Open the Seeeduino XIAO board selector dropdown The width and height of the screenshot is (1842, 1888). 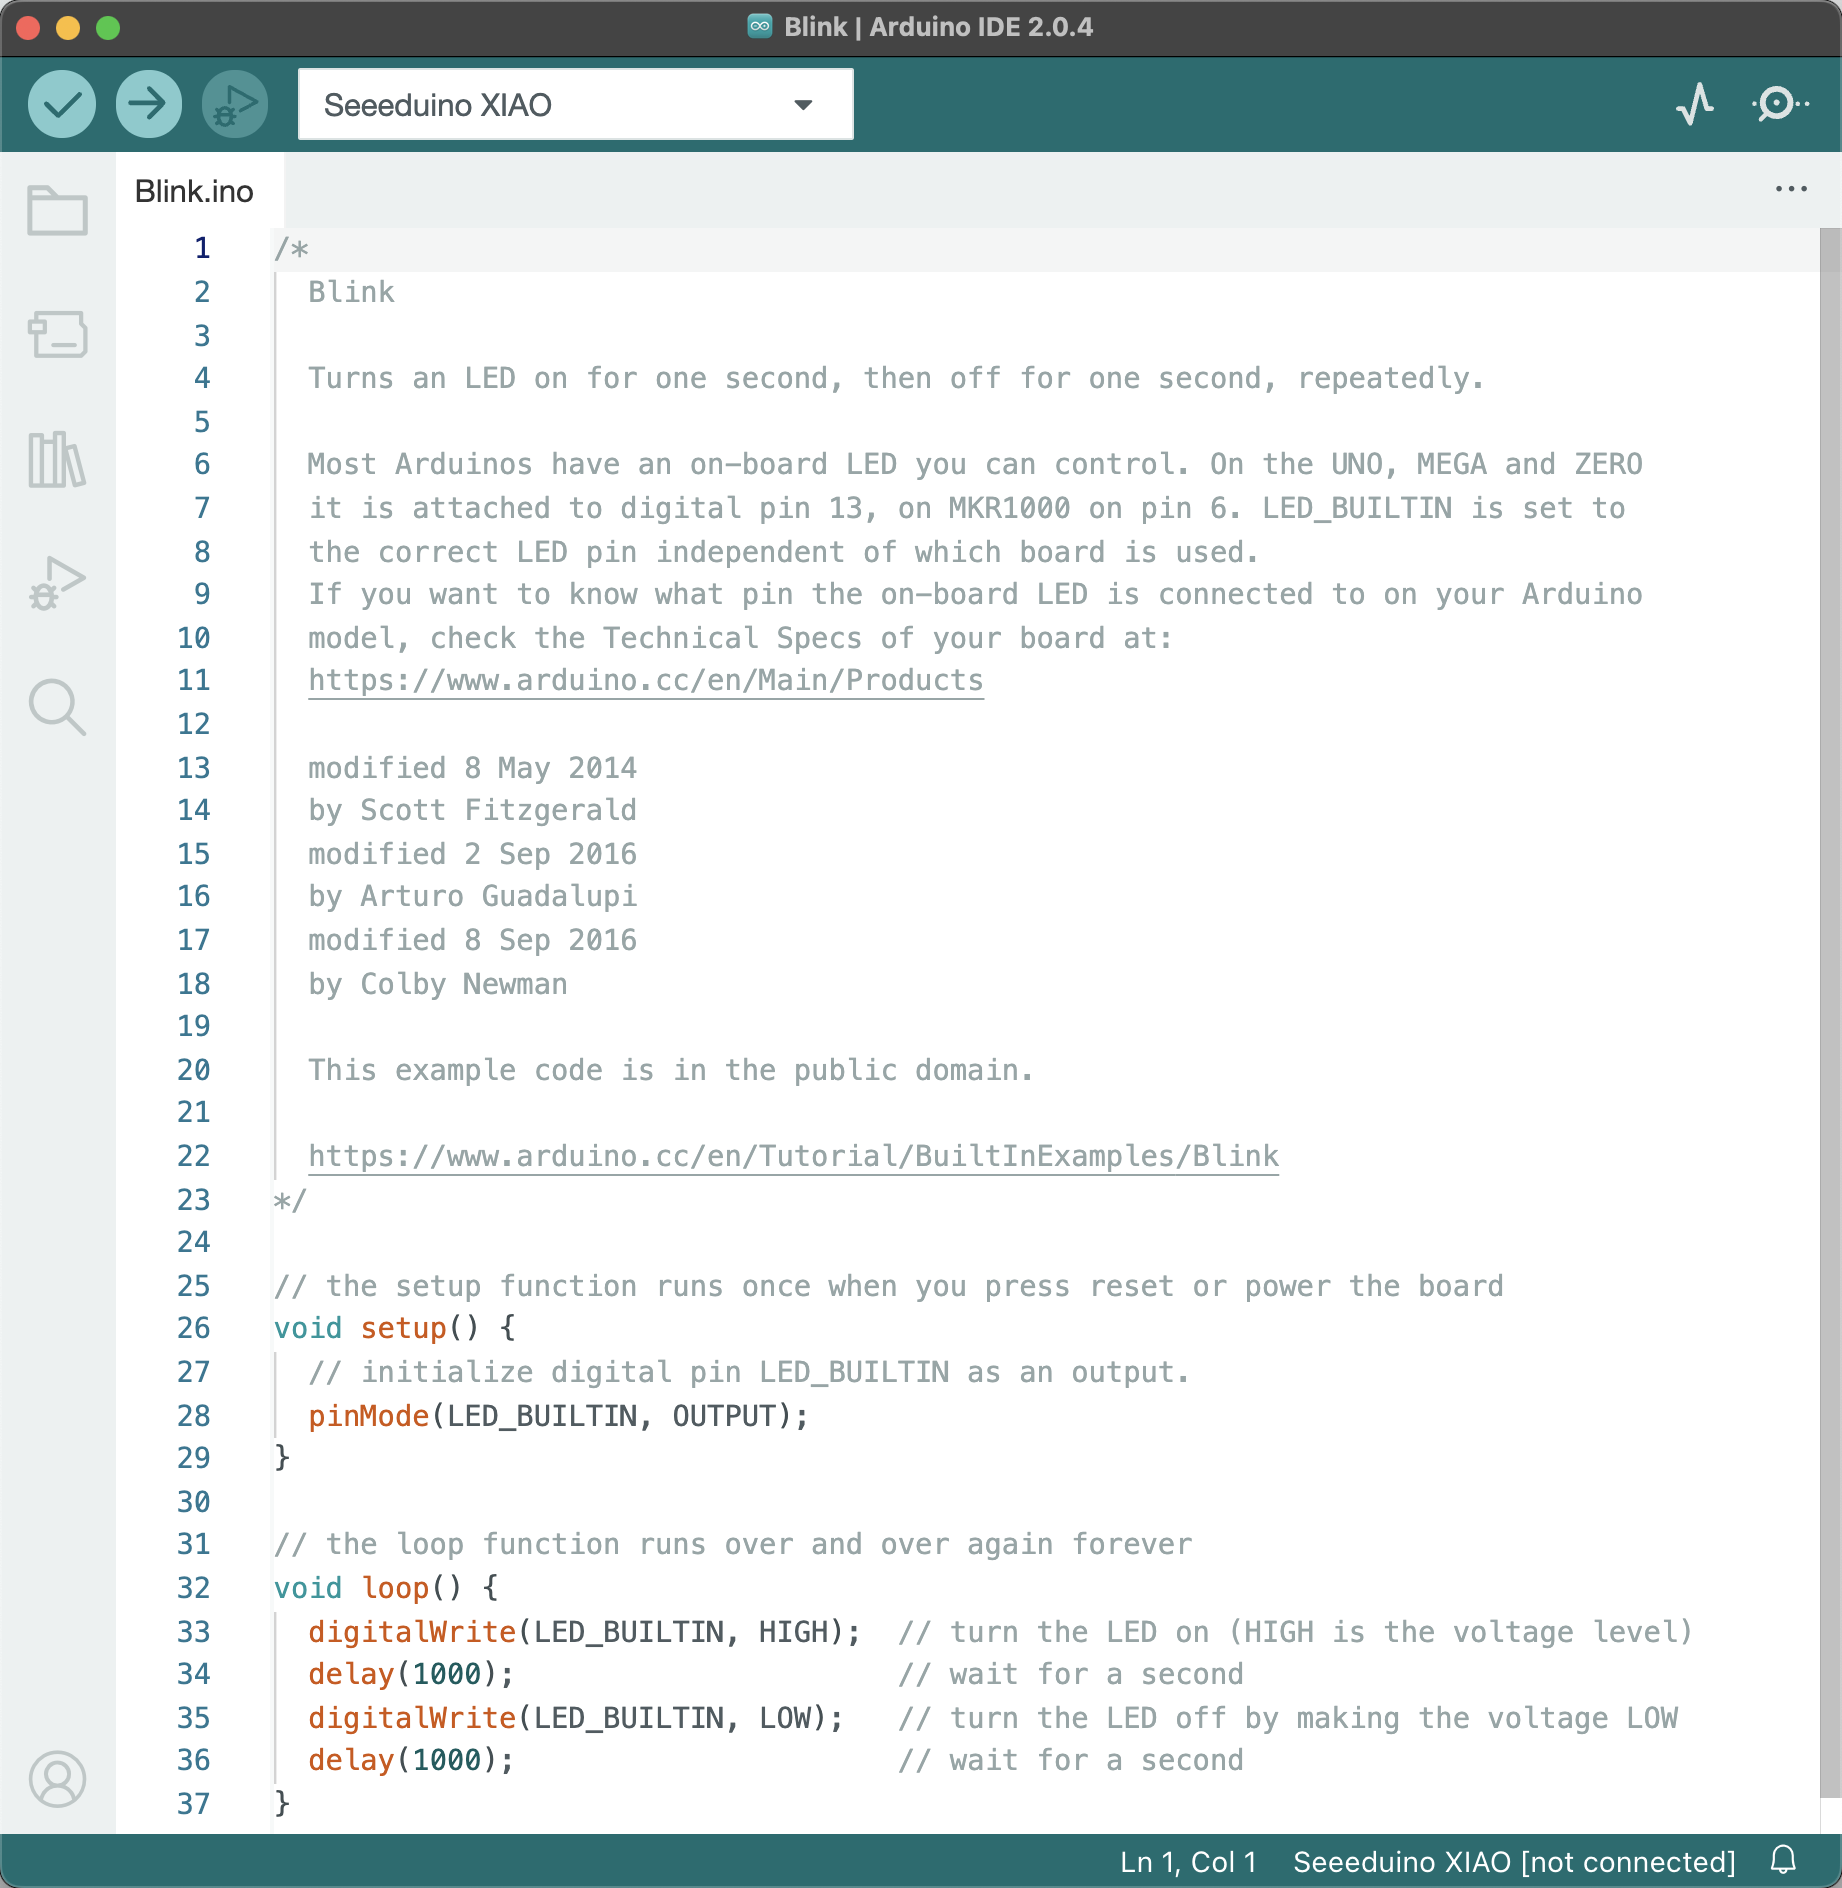(x=575, y=104)
